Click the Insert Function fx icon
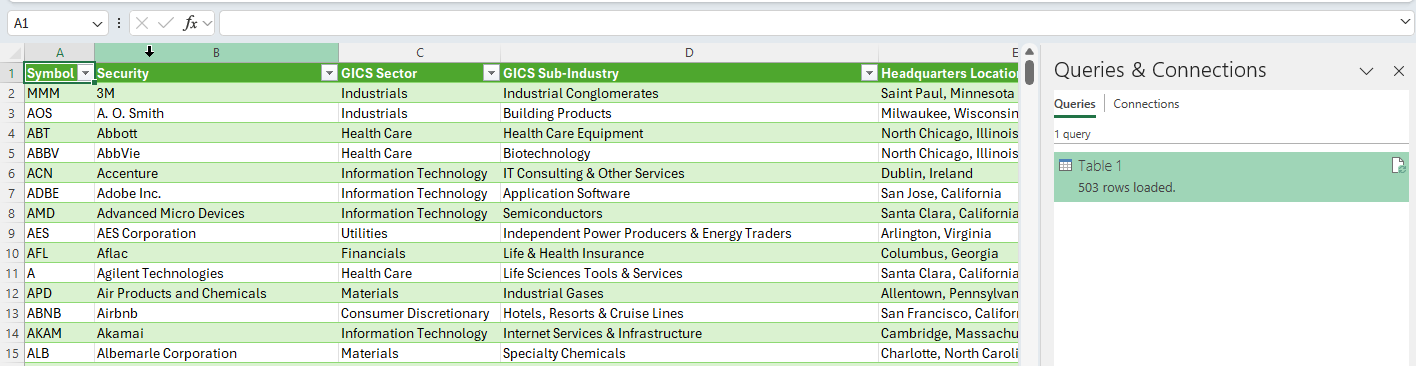The width and height of the screenshot is (1416, 366). (x=189, y=23)
